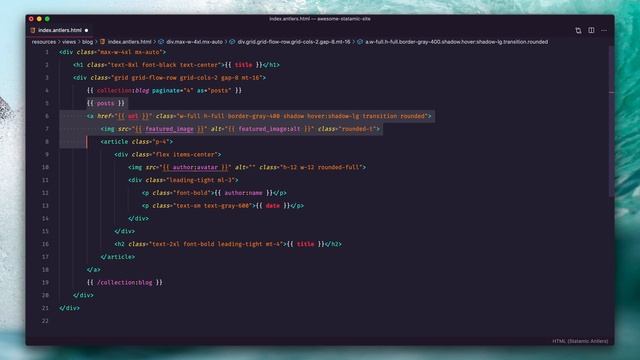
Task: Click the collection:blog opening tag
Action: click(123, 91)
